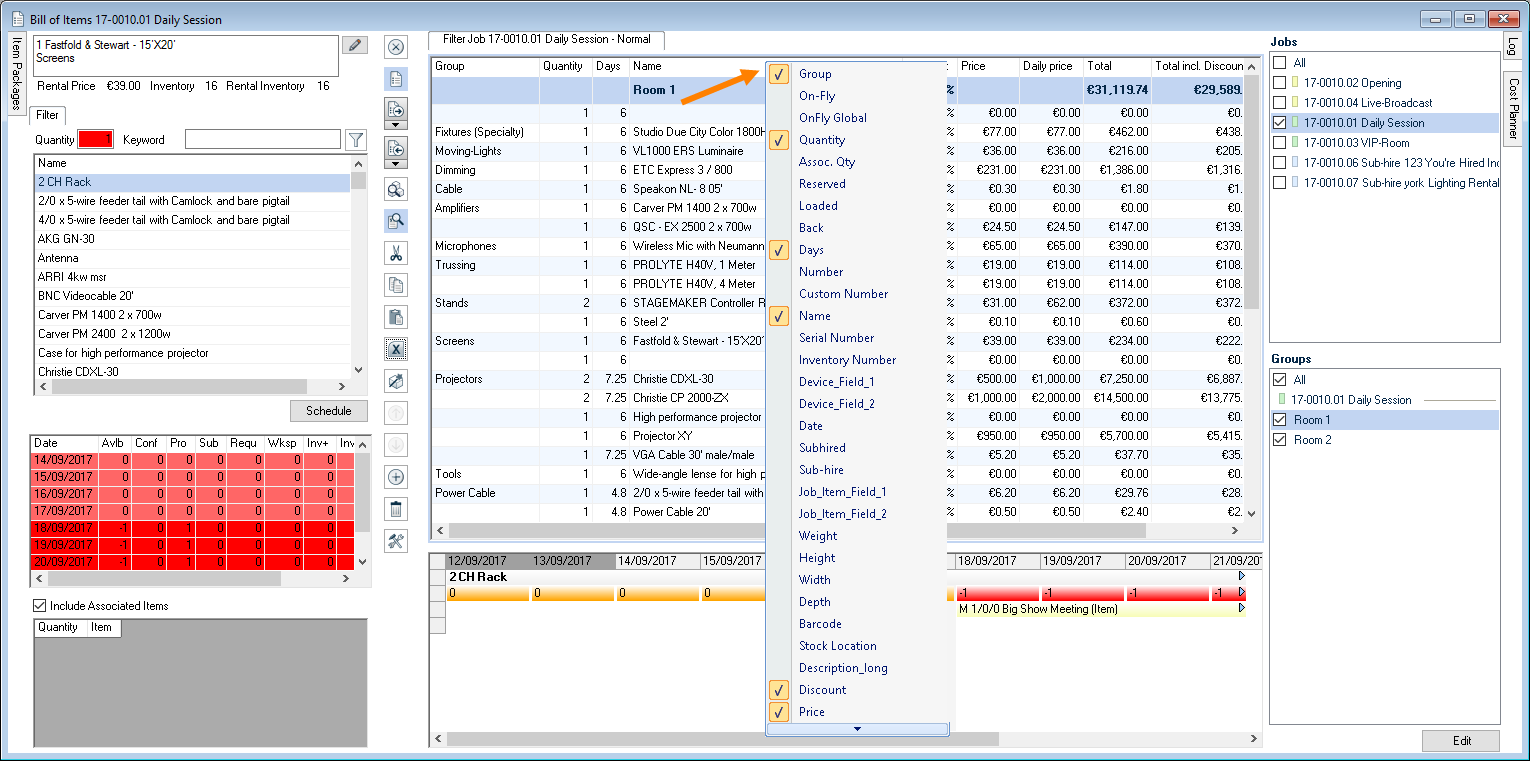The image size is (1530, 761).
Task: Click the Edit button below Groups
Action: point(1461,741)
